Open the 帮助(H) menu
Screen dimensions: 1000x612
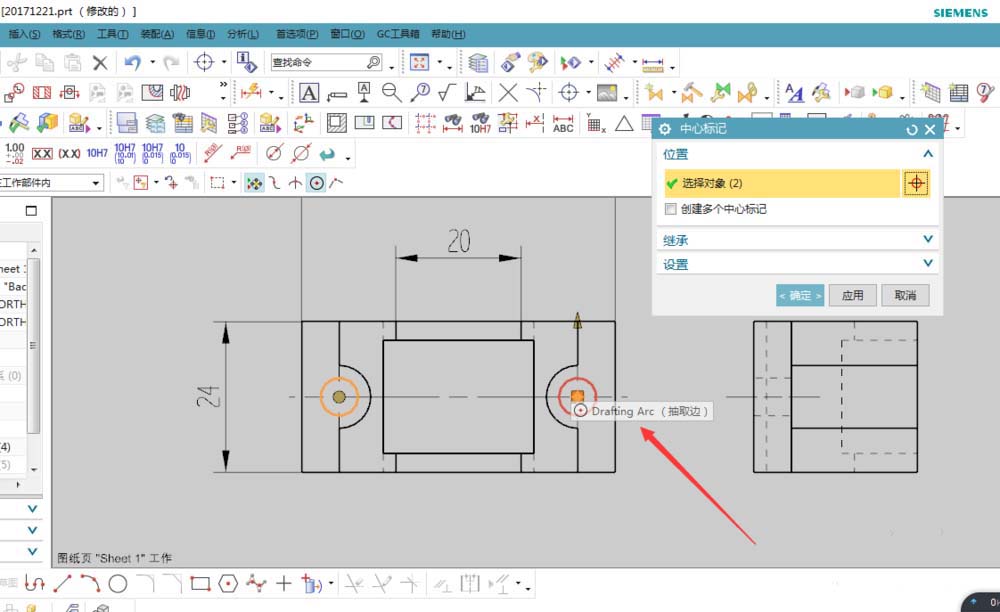pyautogui.click(x=448, y=34)
